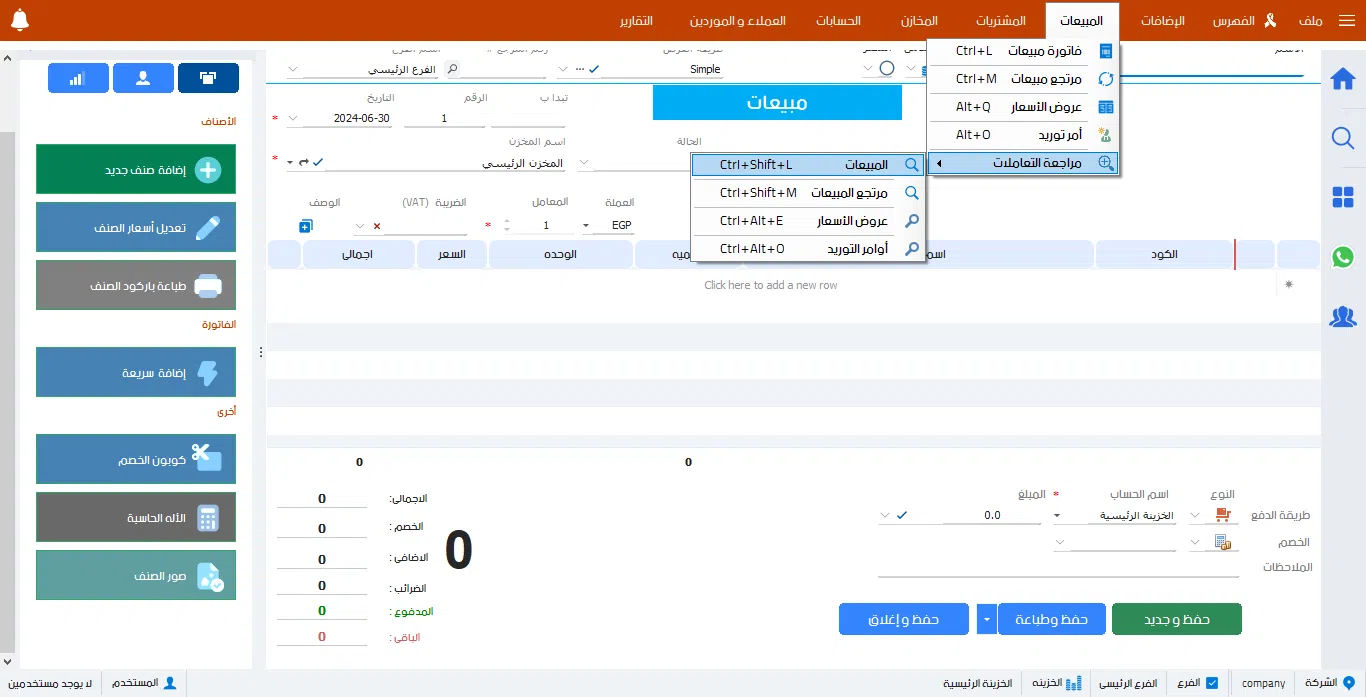
Task: Click the notification bell icon
Action: [19, 21]
